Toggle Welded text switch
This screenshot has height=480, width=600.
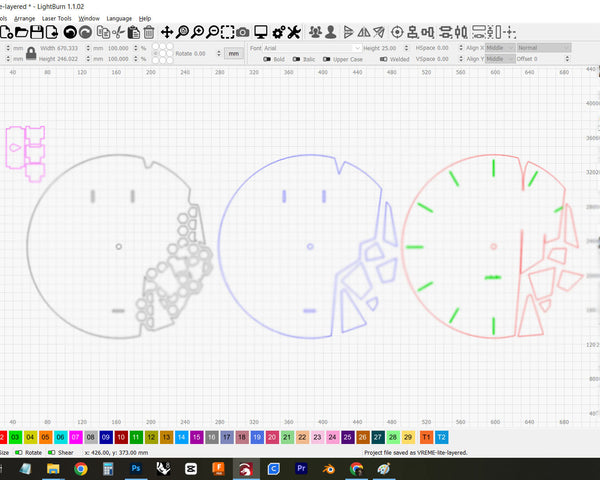tap(383, 59)
